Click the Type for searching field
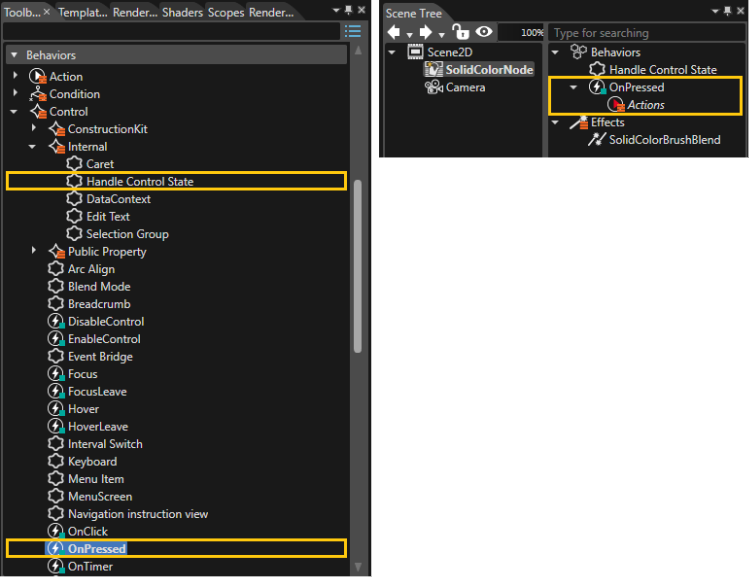Viewport: 750px width, 578px height. [x=646, y=33]
